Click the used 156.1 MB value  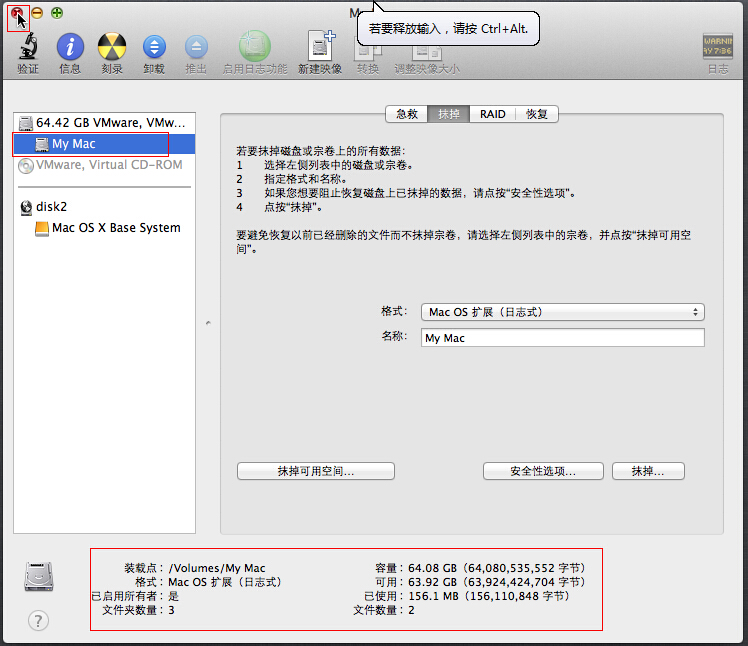tap(488, 596)
